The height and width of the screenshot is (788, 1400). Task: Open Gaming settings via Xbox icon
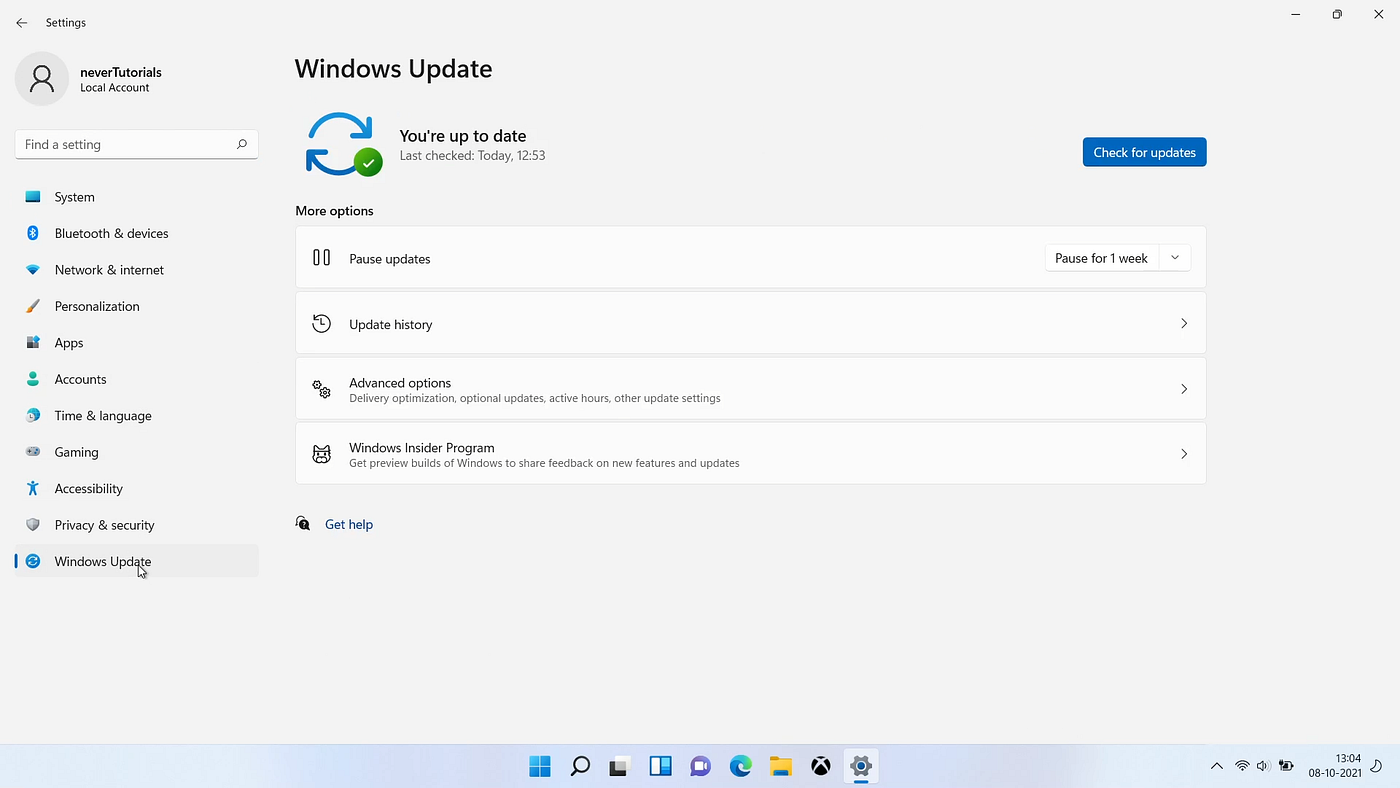click(32, 452)
